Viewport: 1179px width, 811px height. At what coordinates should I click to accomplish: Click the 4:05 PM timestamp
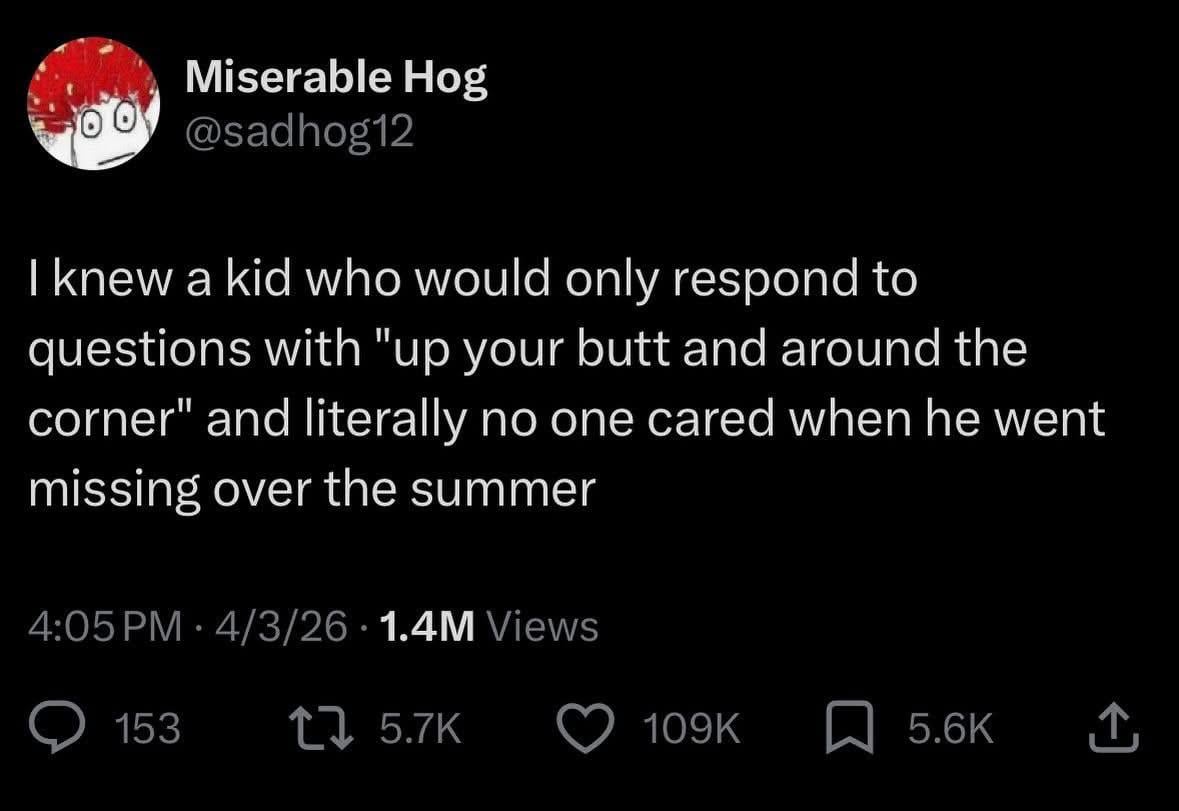(105, 628)
